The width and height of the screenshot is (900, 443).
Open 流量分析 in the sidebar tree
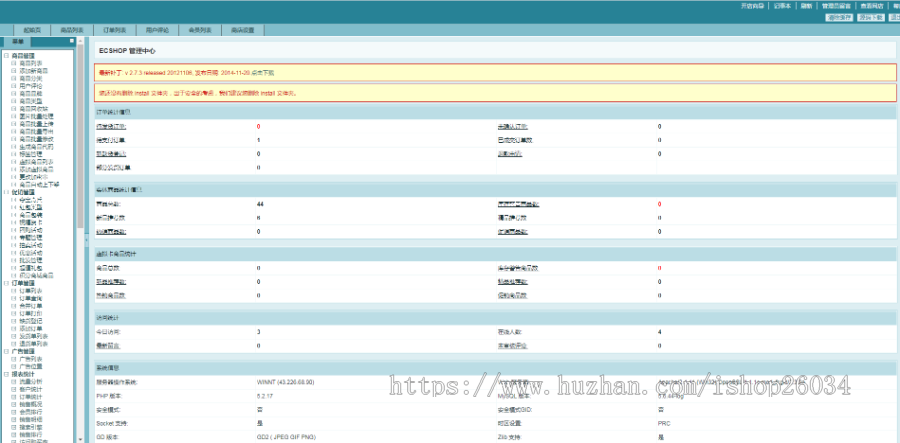[x=30, y=382]
